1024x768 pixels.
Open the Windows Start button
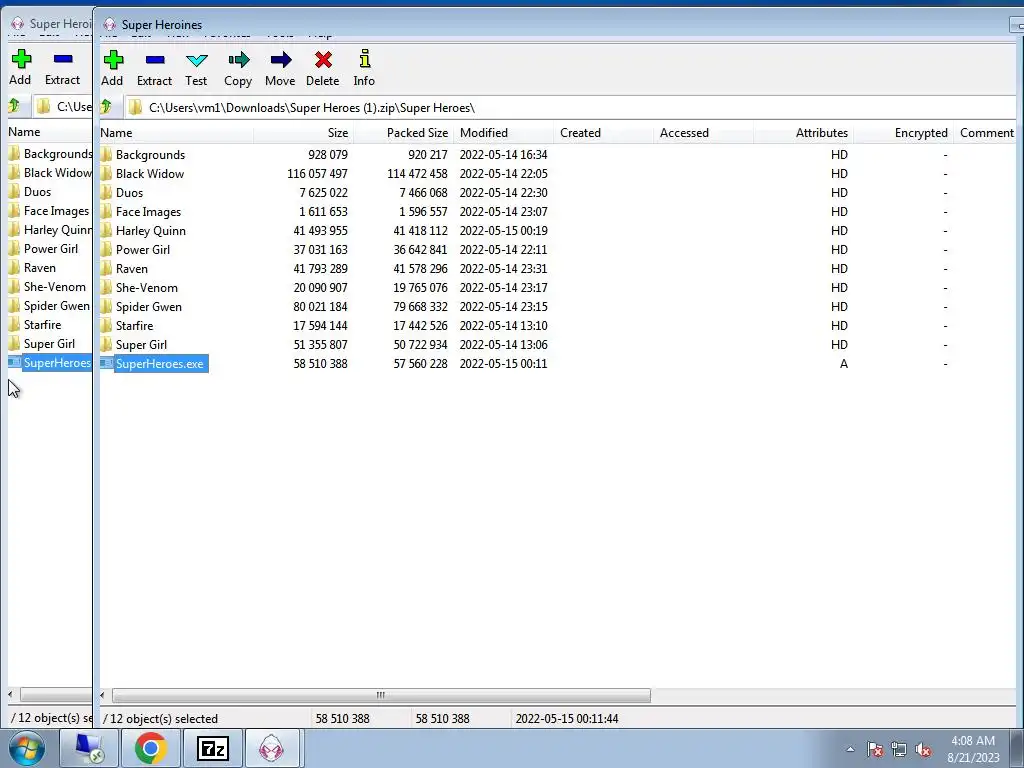(26, 748)
